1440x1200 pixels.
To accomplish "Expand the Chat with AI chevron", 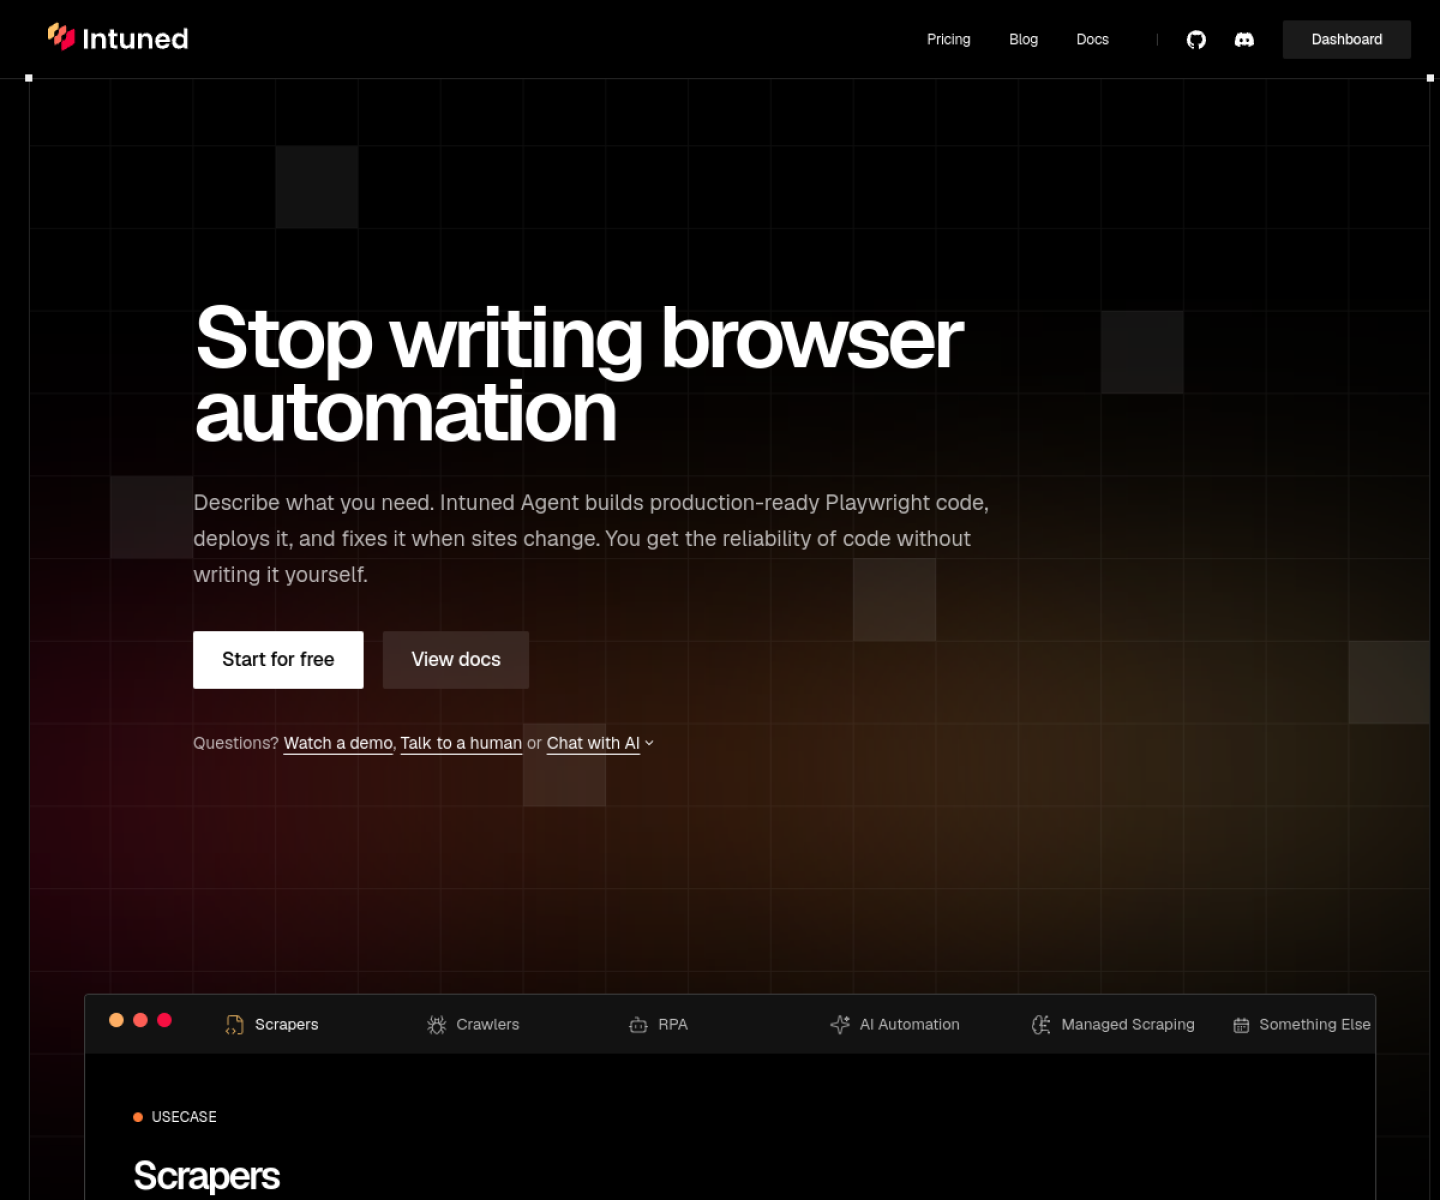I will 649,743.
